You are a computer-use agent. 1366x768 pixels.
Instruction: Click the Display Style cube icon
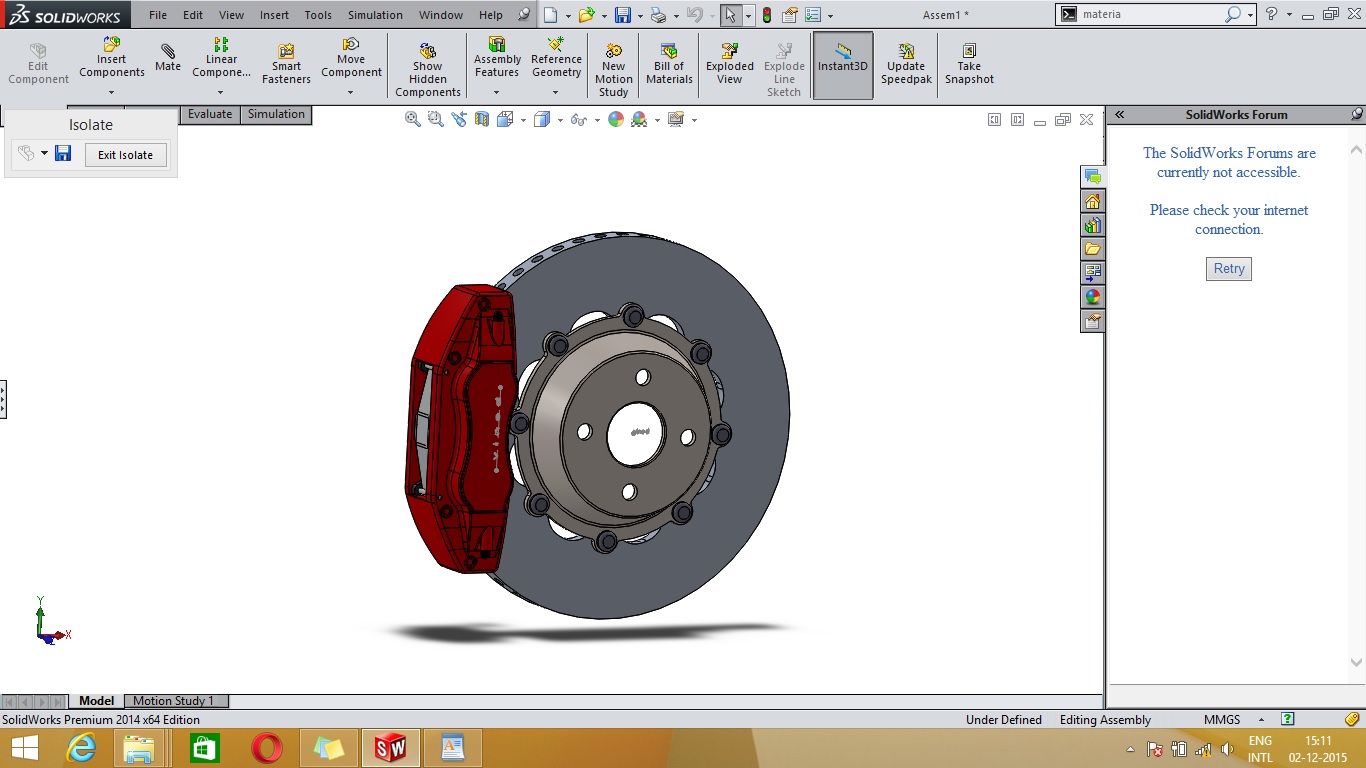click(x=542, y=119)
